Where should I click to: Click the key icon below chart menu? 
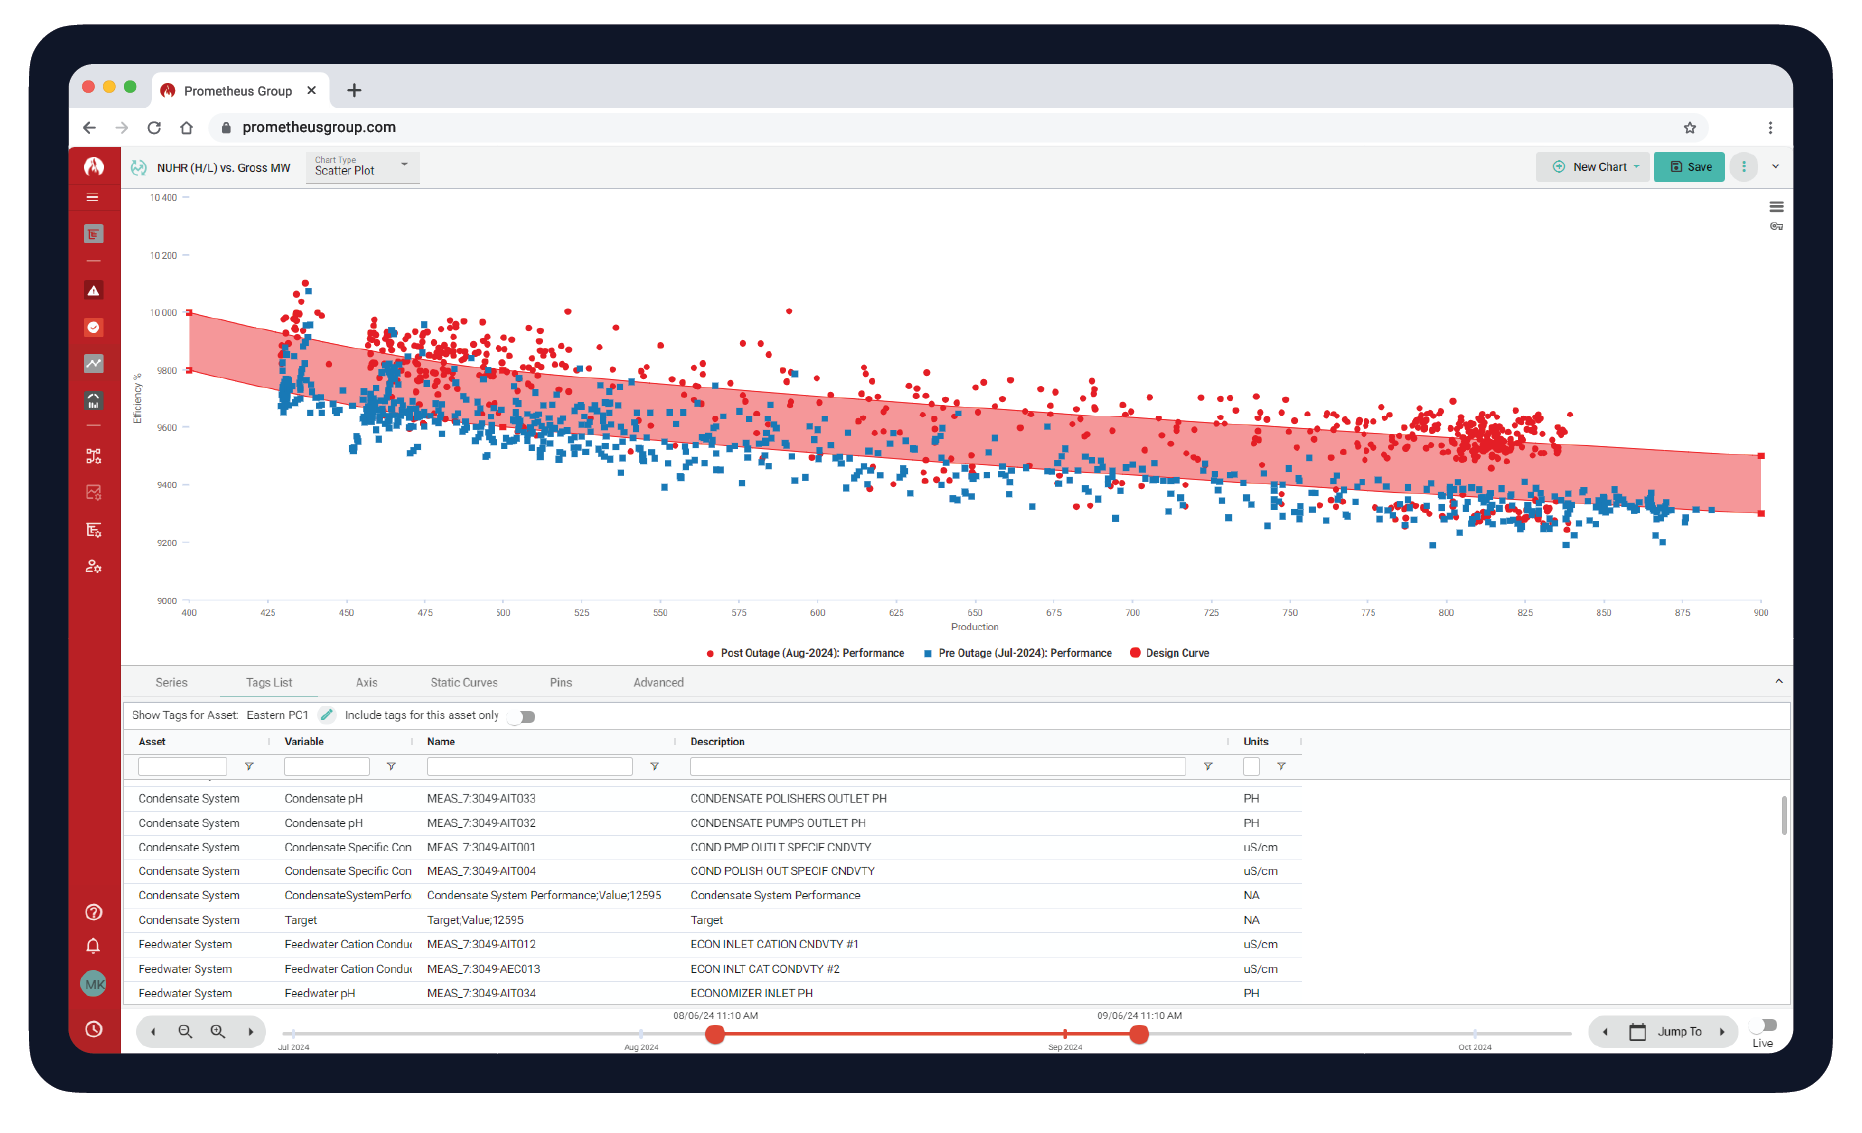1778,227
